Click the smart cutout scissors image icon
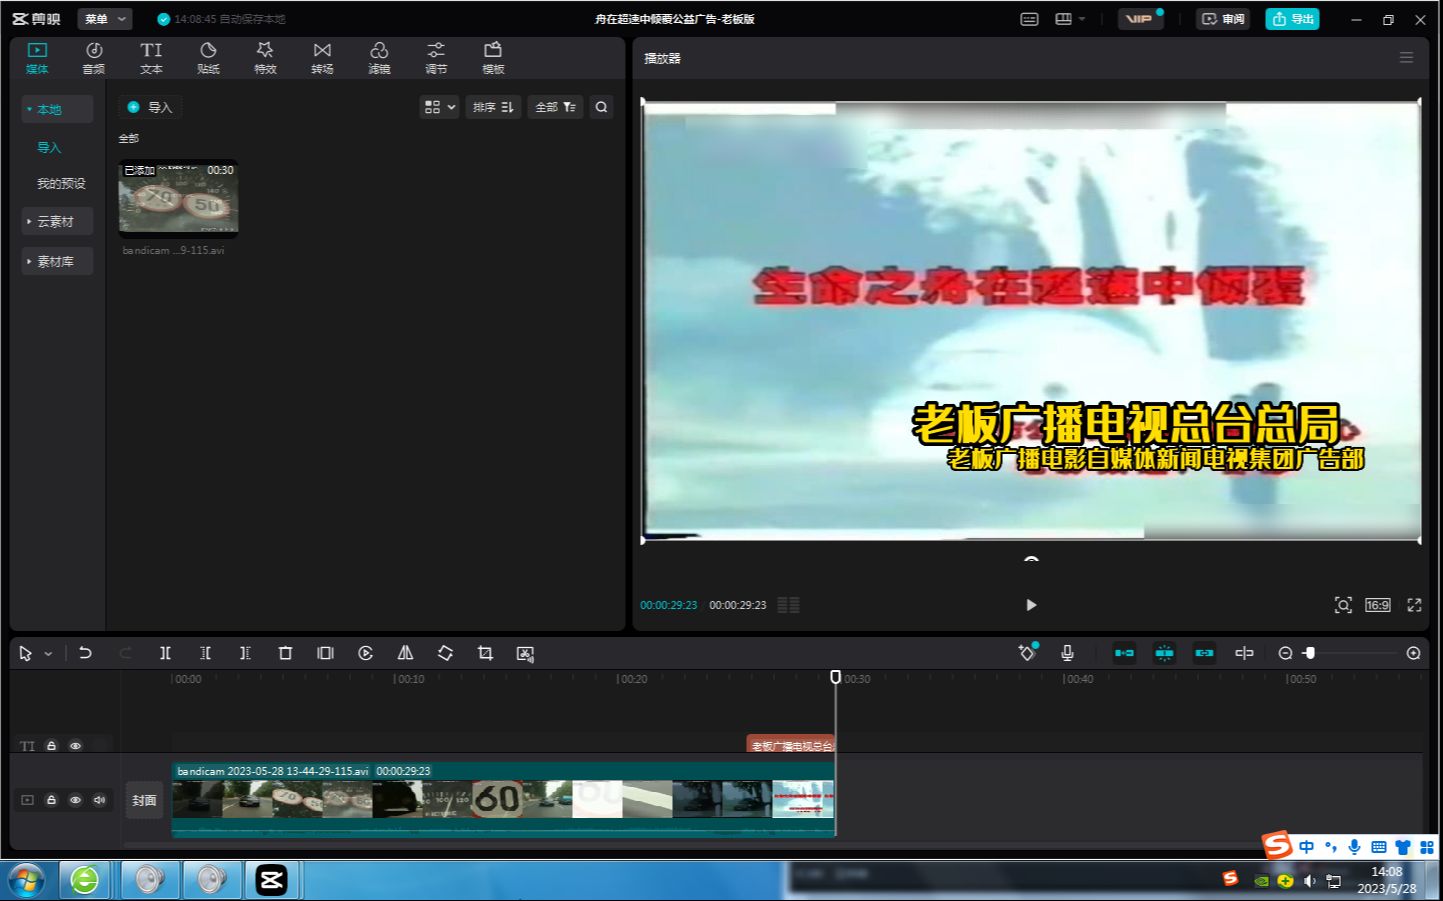1443x901 pixels. pyautogui.click(x=525, y=653)
